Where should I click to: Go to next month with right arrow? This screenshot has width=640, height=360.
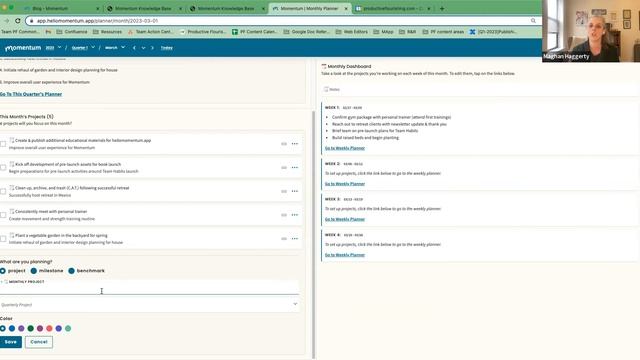point(152,48)
